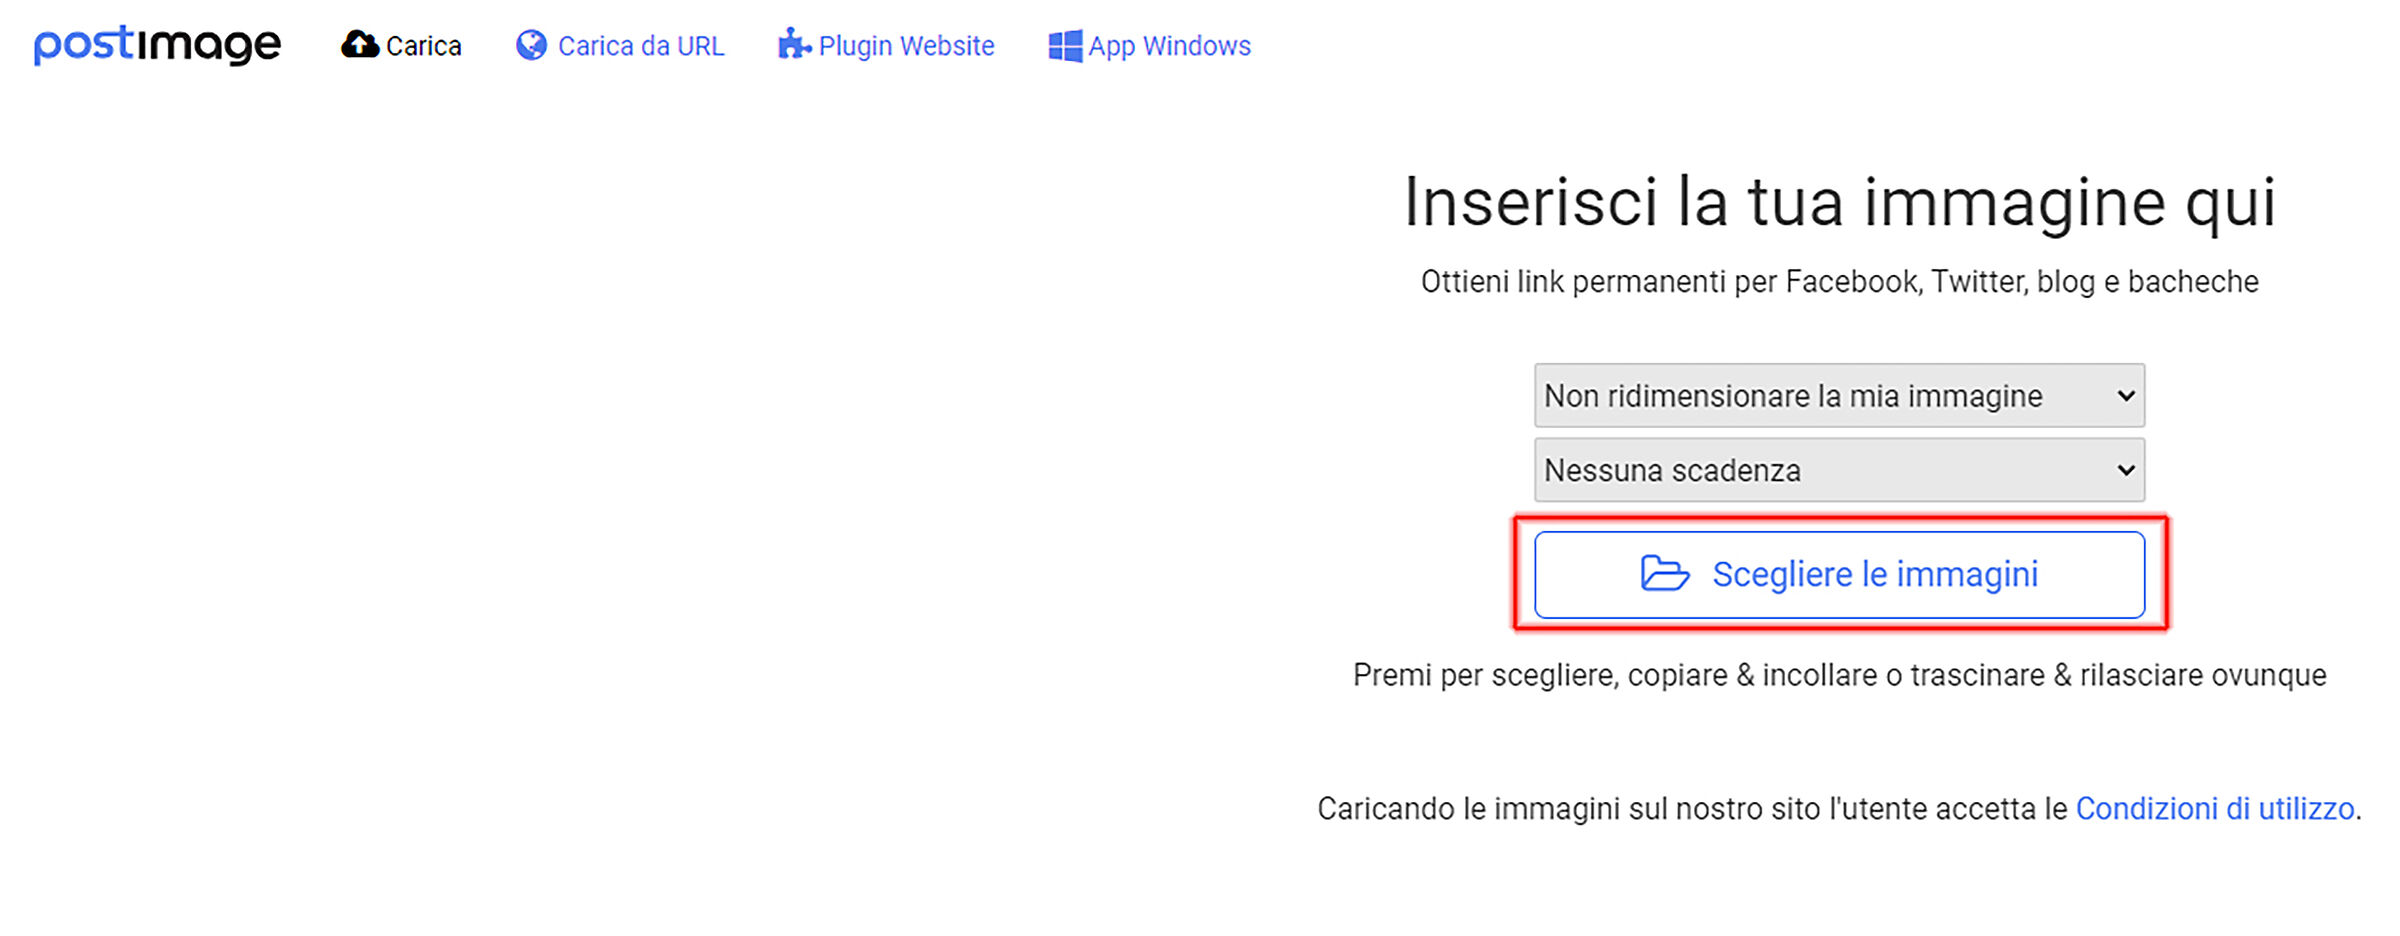The image size is (2400, 936).
Task: Open the Carica menu item
Action: 424,46
